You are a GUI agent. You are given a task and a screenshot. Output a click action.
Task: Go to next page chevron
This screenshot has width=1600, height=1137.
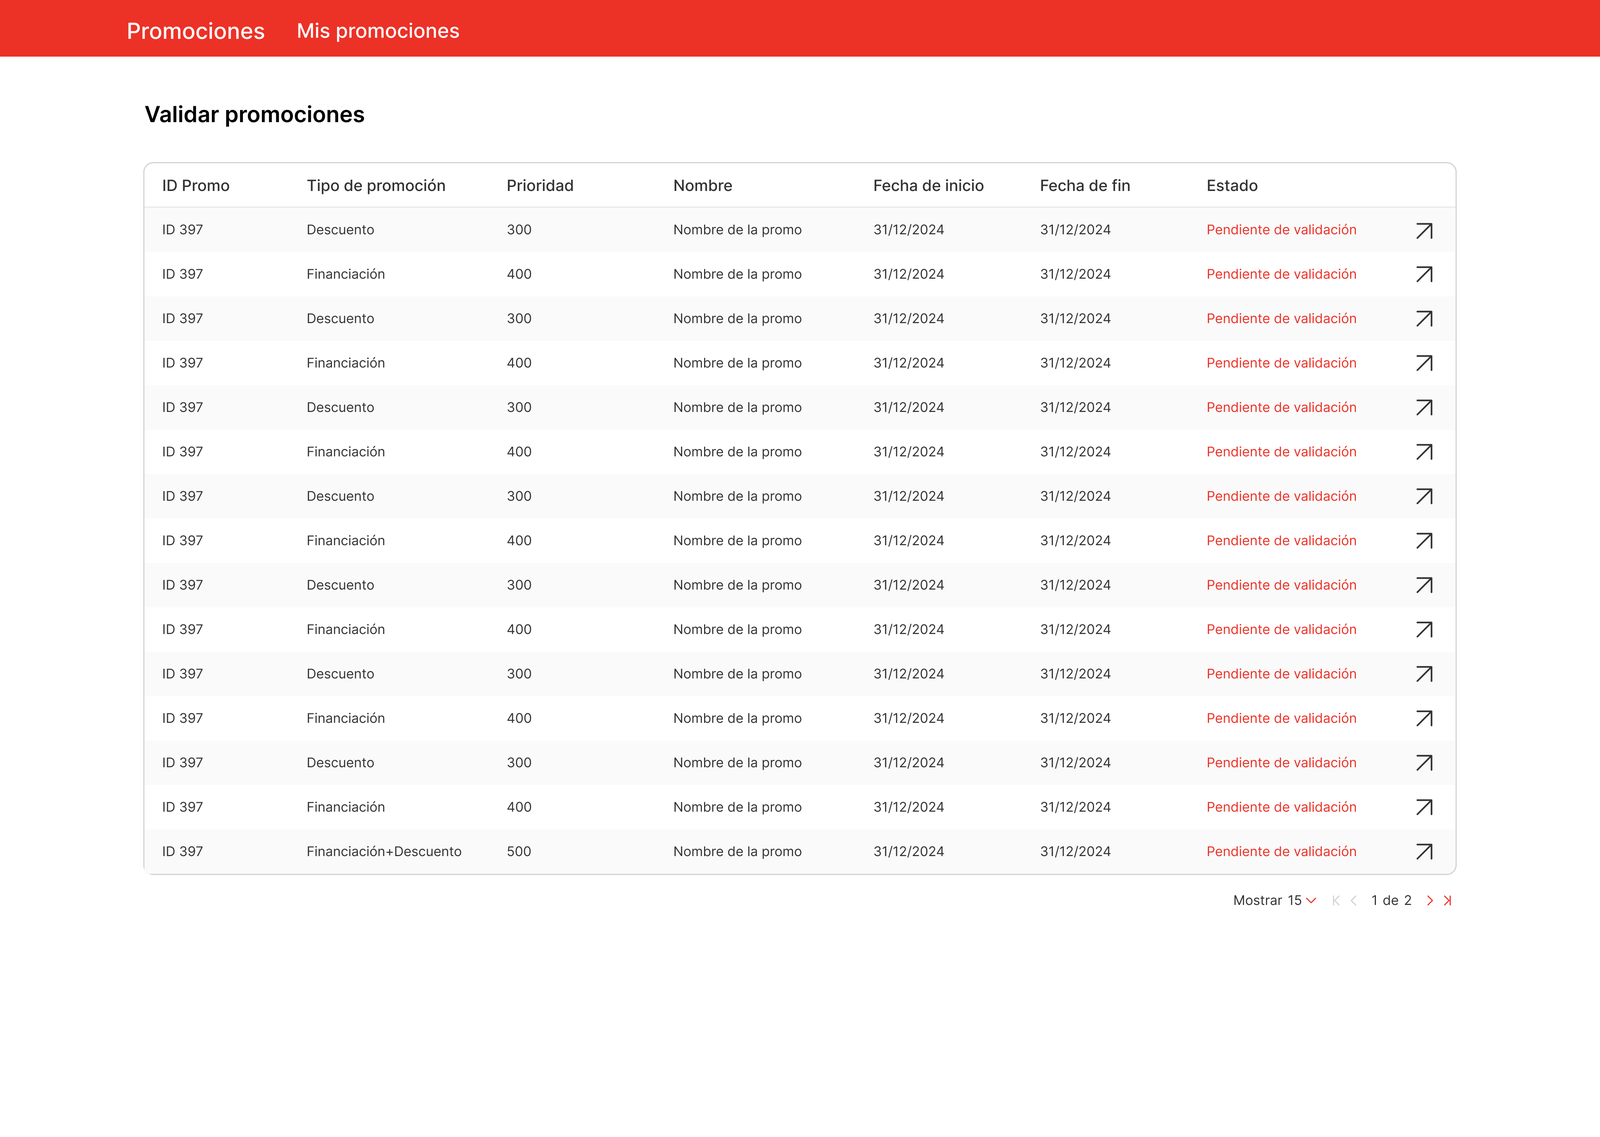1429,901
